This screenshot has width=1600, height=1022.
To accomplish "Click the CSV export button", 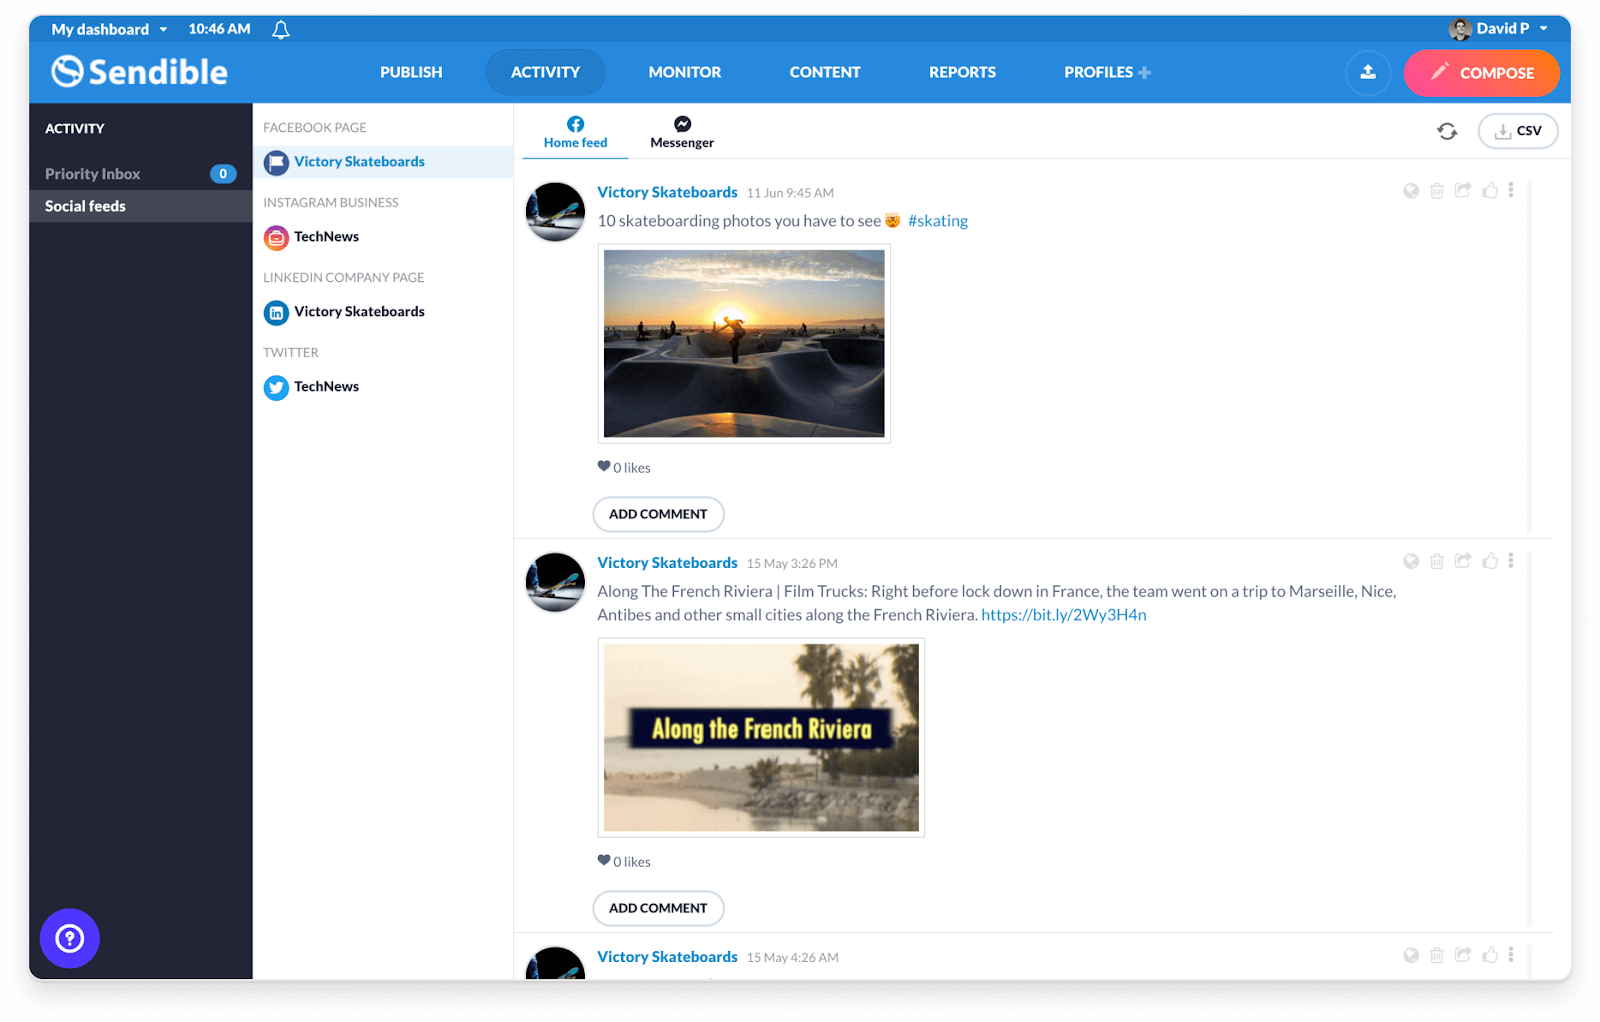I will [x=1517, y=131].
